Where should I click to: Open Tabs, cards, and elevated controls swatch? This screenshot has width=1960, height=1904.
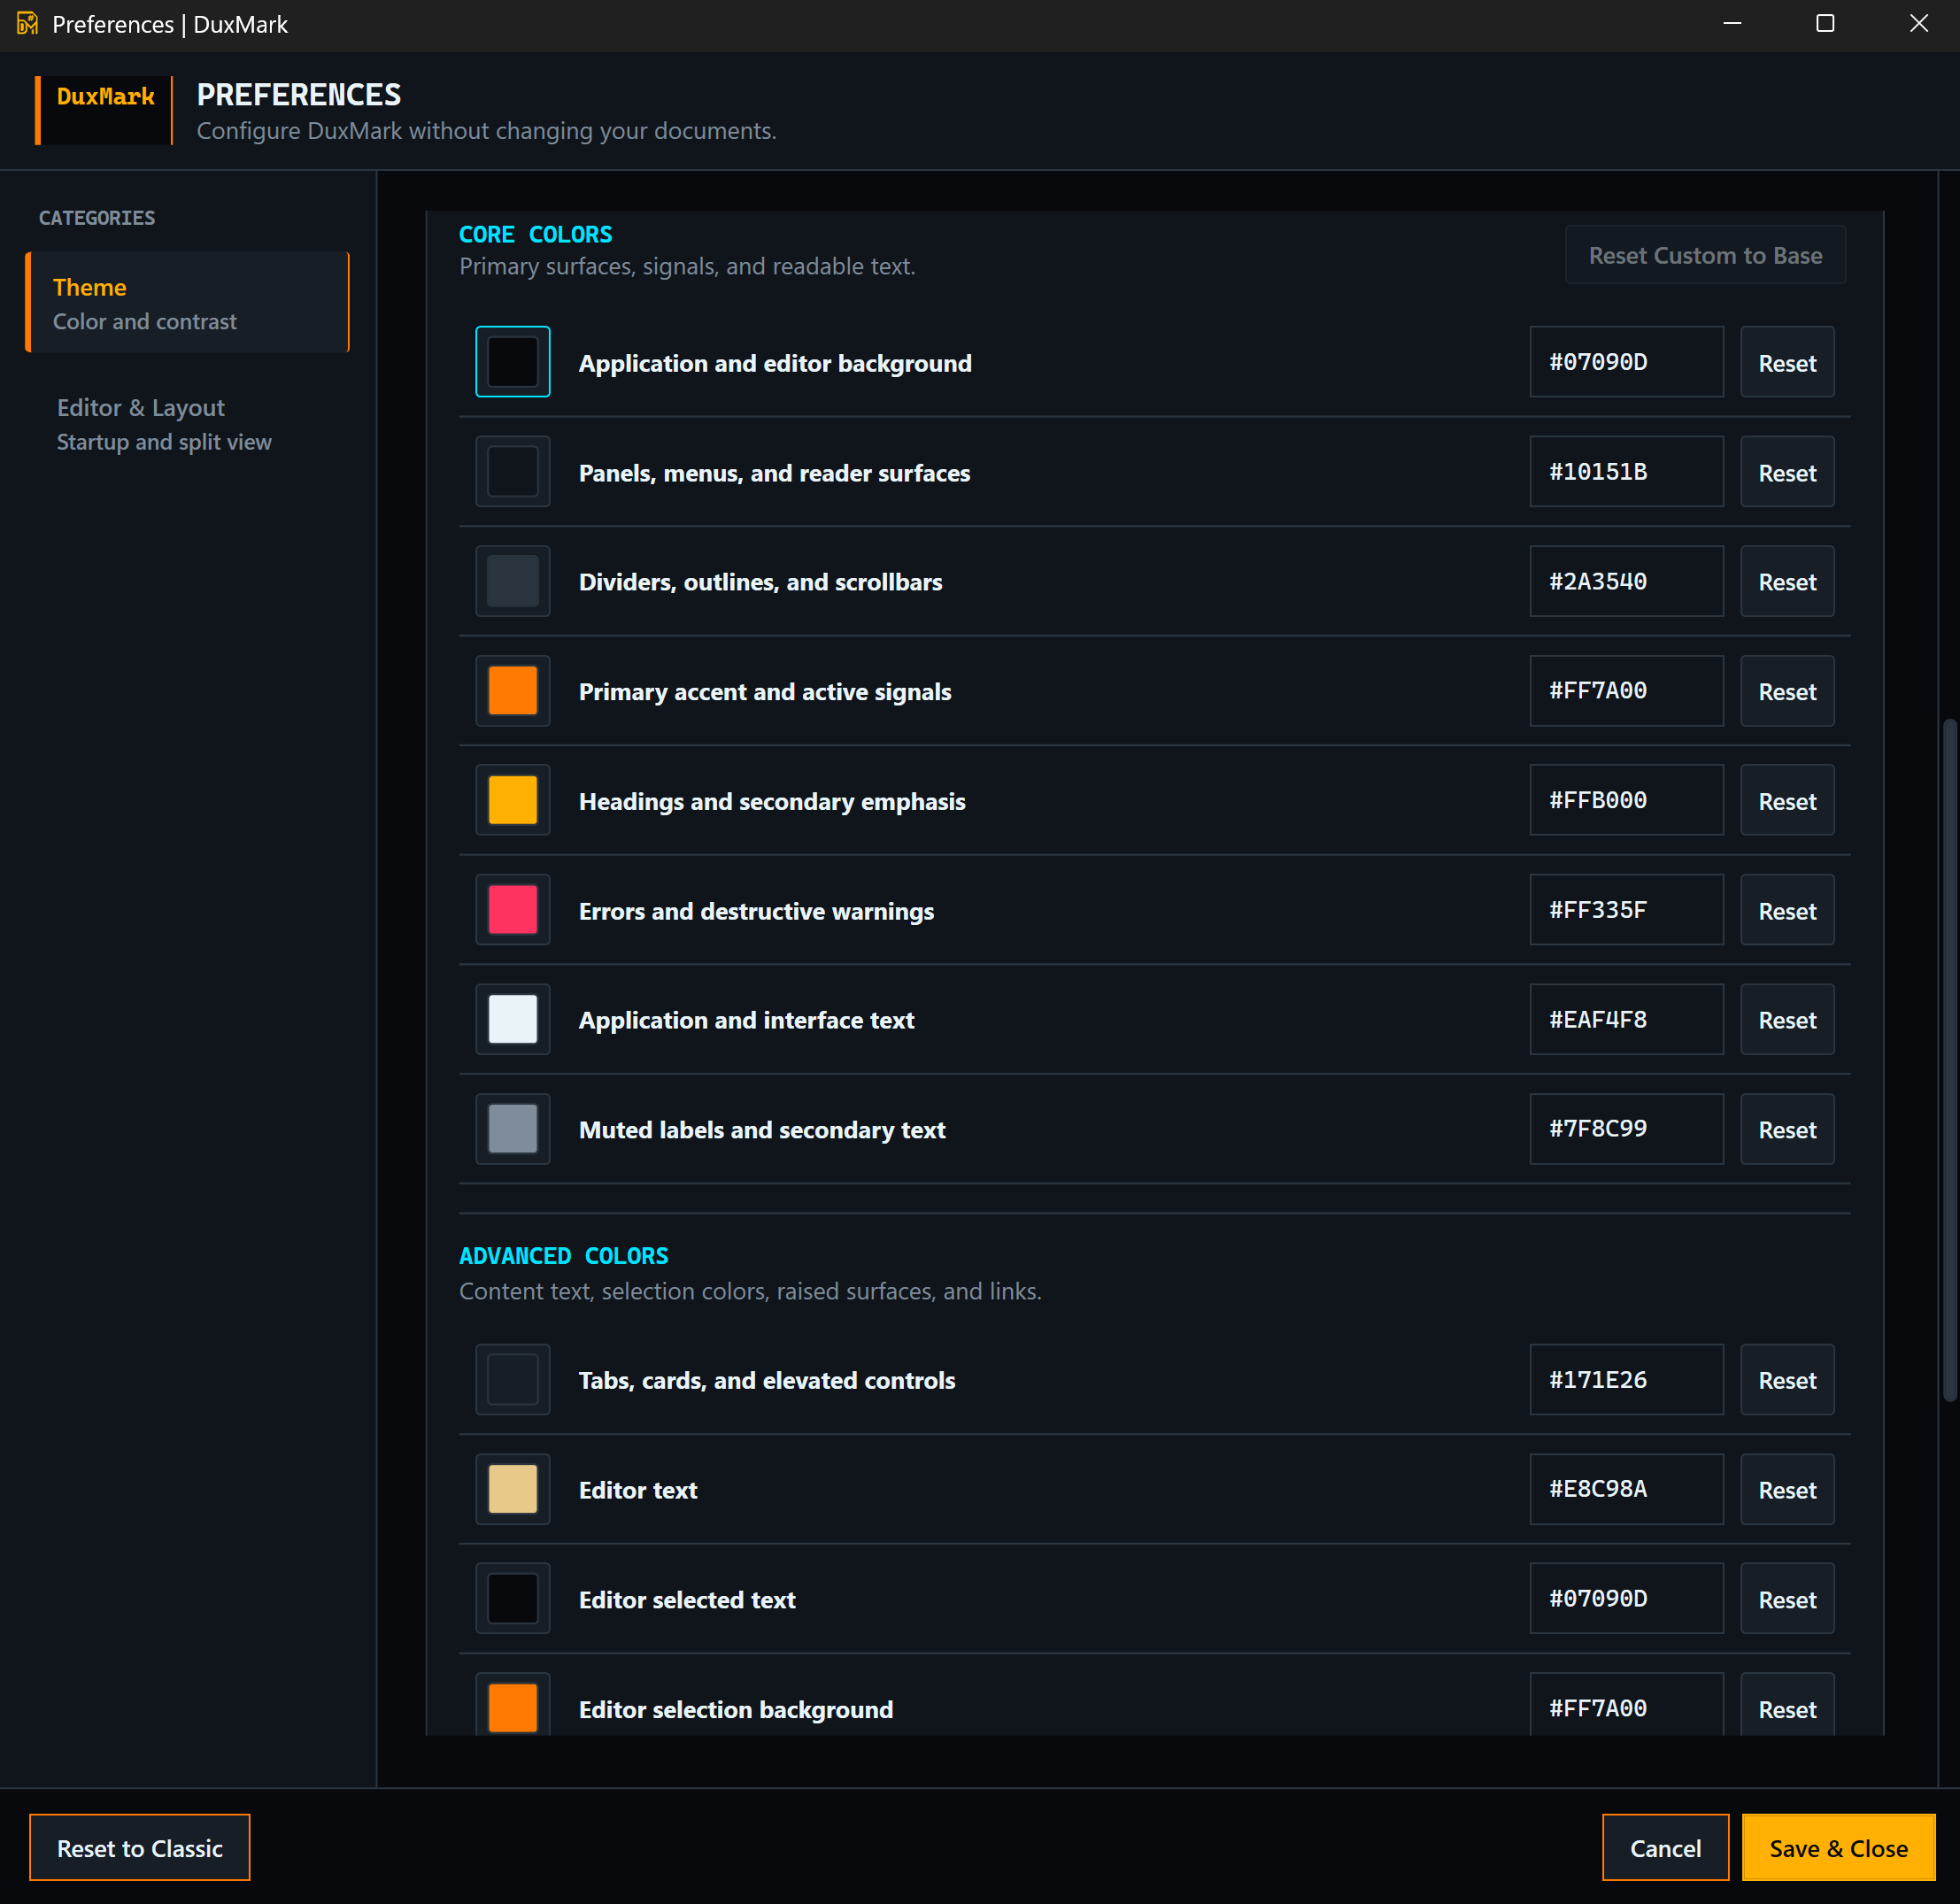(513, 1380)
